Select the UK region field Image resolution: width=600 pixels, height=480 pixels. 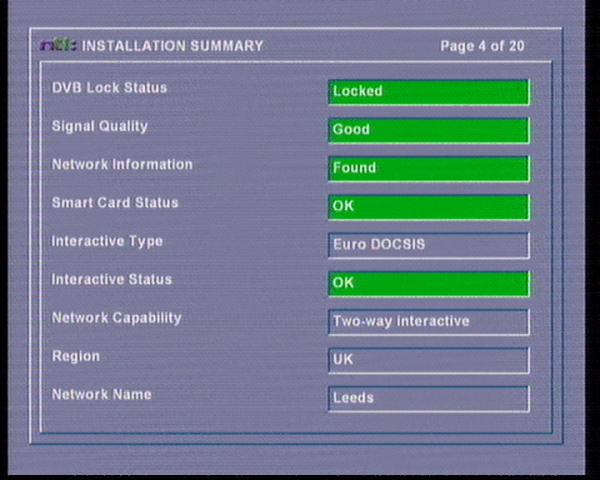click(x=428, y=360)
